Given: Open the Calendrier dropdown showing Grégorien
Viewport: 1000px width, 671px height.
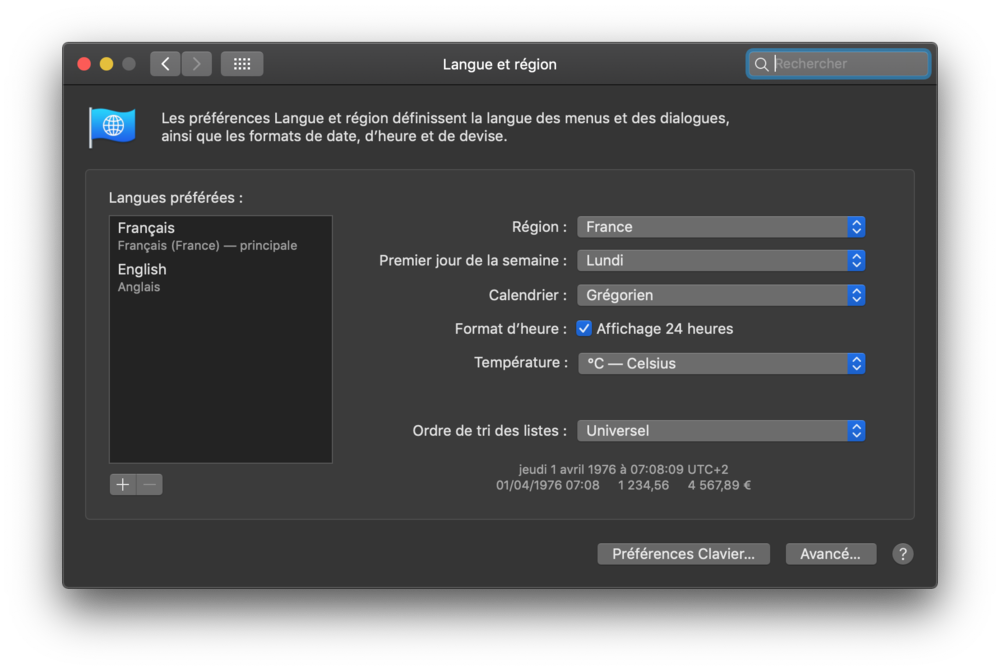Looking at the screenshot, I should [x=720, y=294].
